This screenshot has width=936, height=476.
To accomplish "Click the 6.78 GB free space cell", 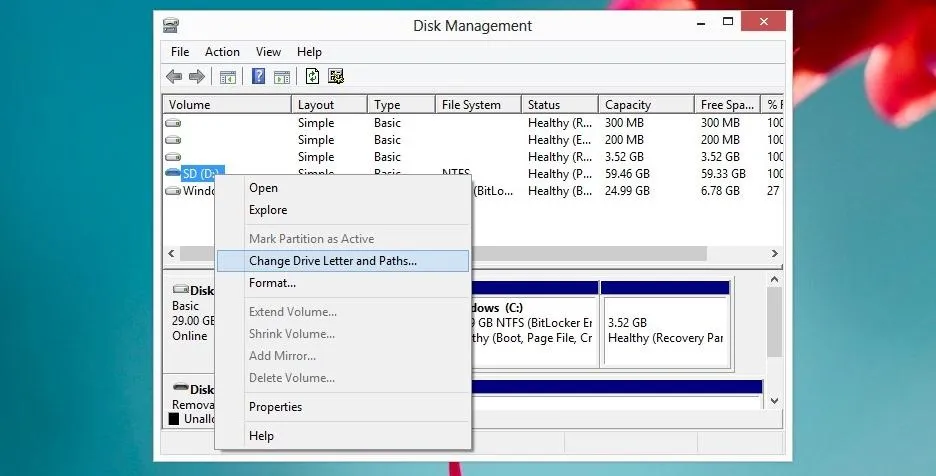I will [720, 191].
